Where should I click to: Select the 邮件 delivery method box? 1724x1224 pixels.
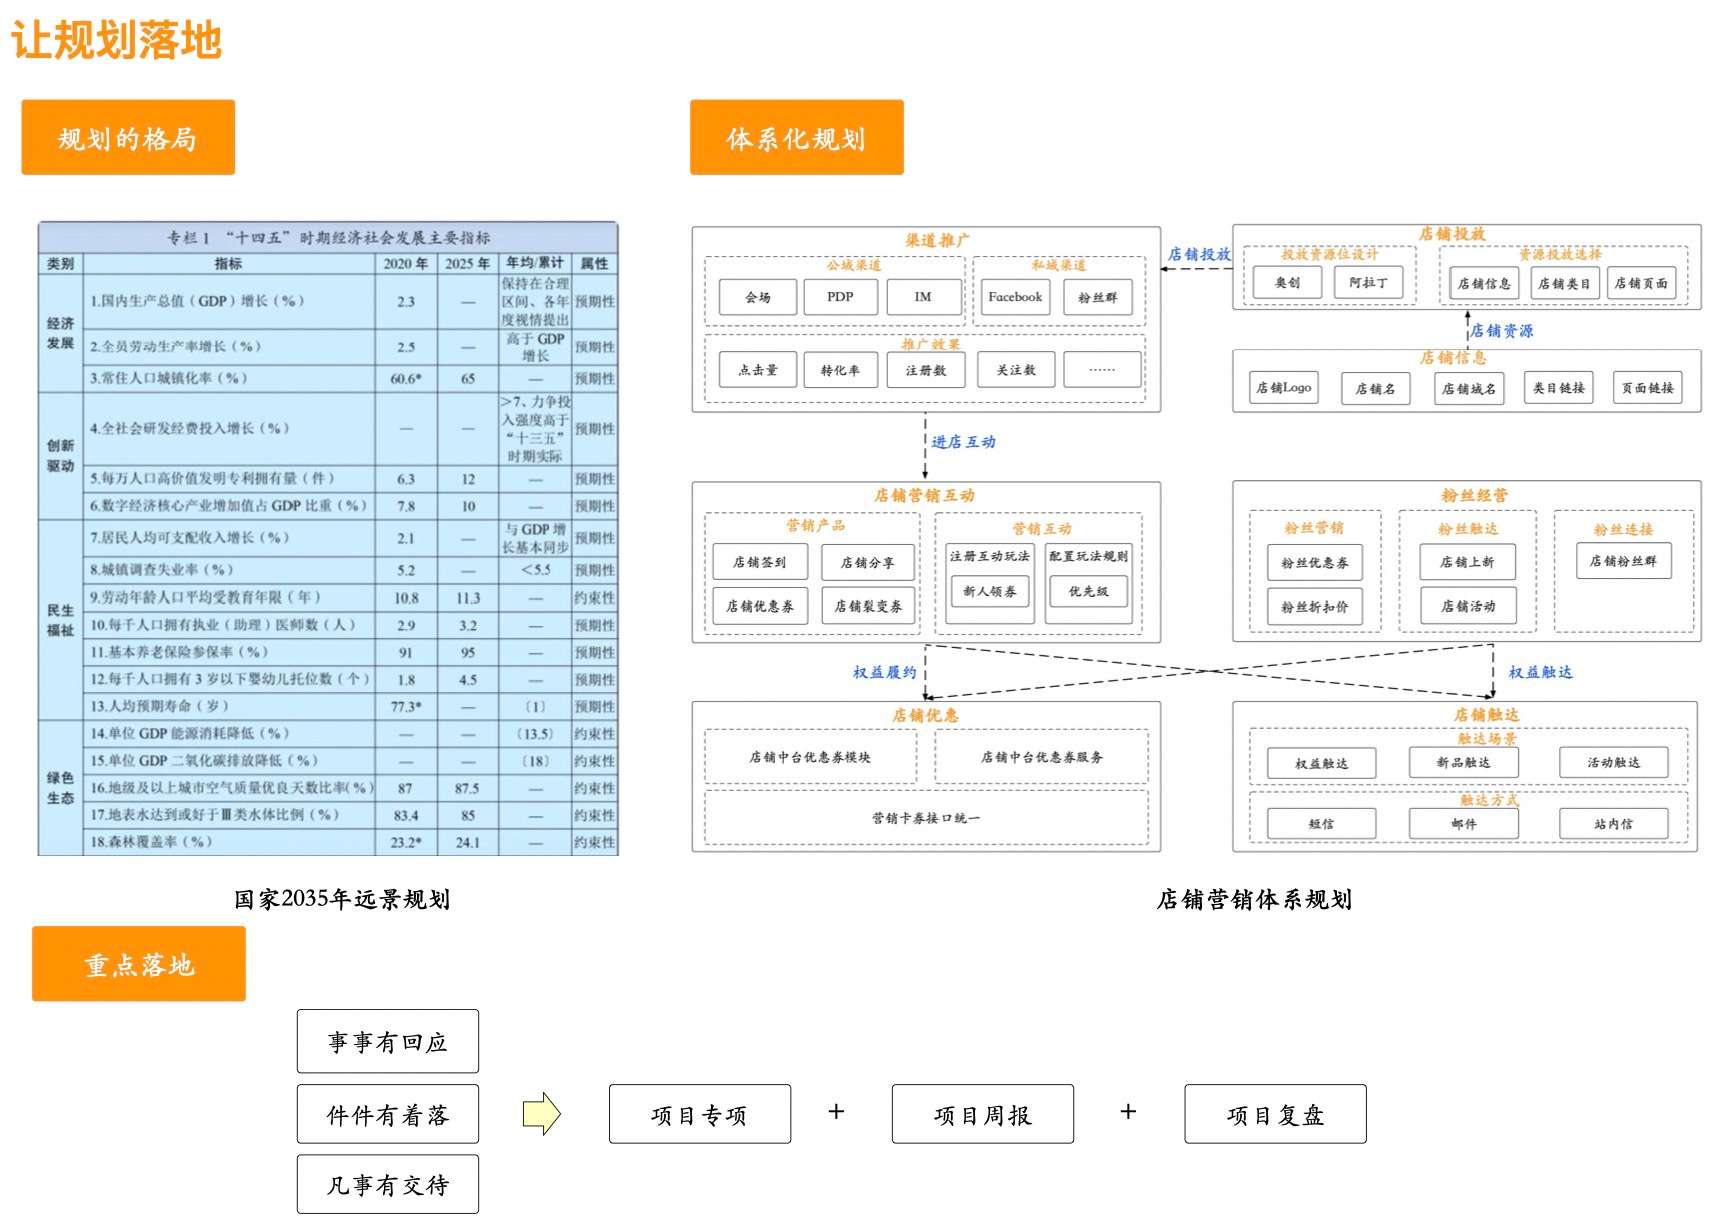[1464, 824]
